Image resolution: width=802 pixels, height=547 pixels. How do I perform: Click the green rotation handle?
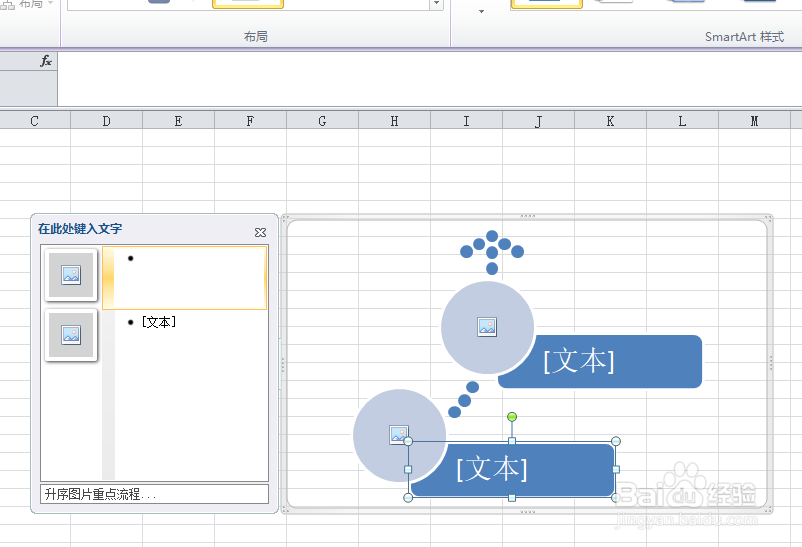click(511, 417)
